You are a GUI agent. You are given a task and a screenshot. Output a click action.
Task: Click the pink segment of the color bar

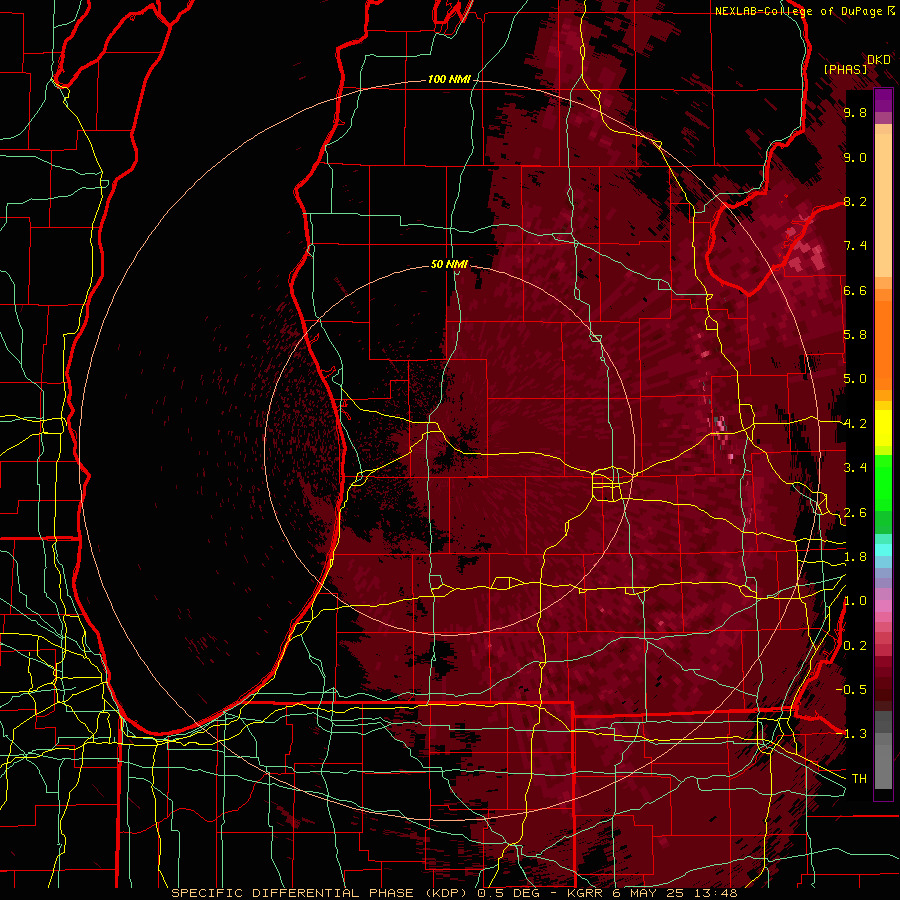[883, 606]
